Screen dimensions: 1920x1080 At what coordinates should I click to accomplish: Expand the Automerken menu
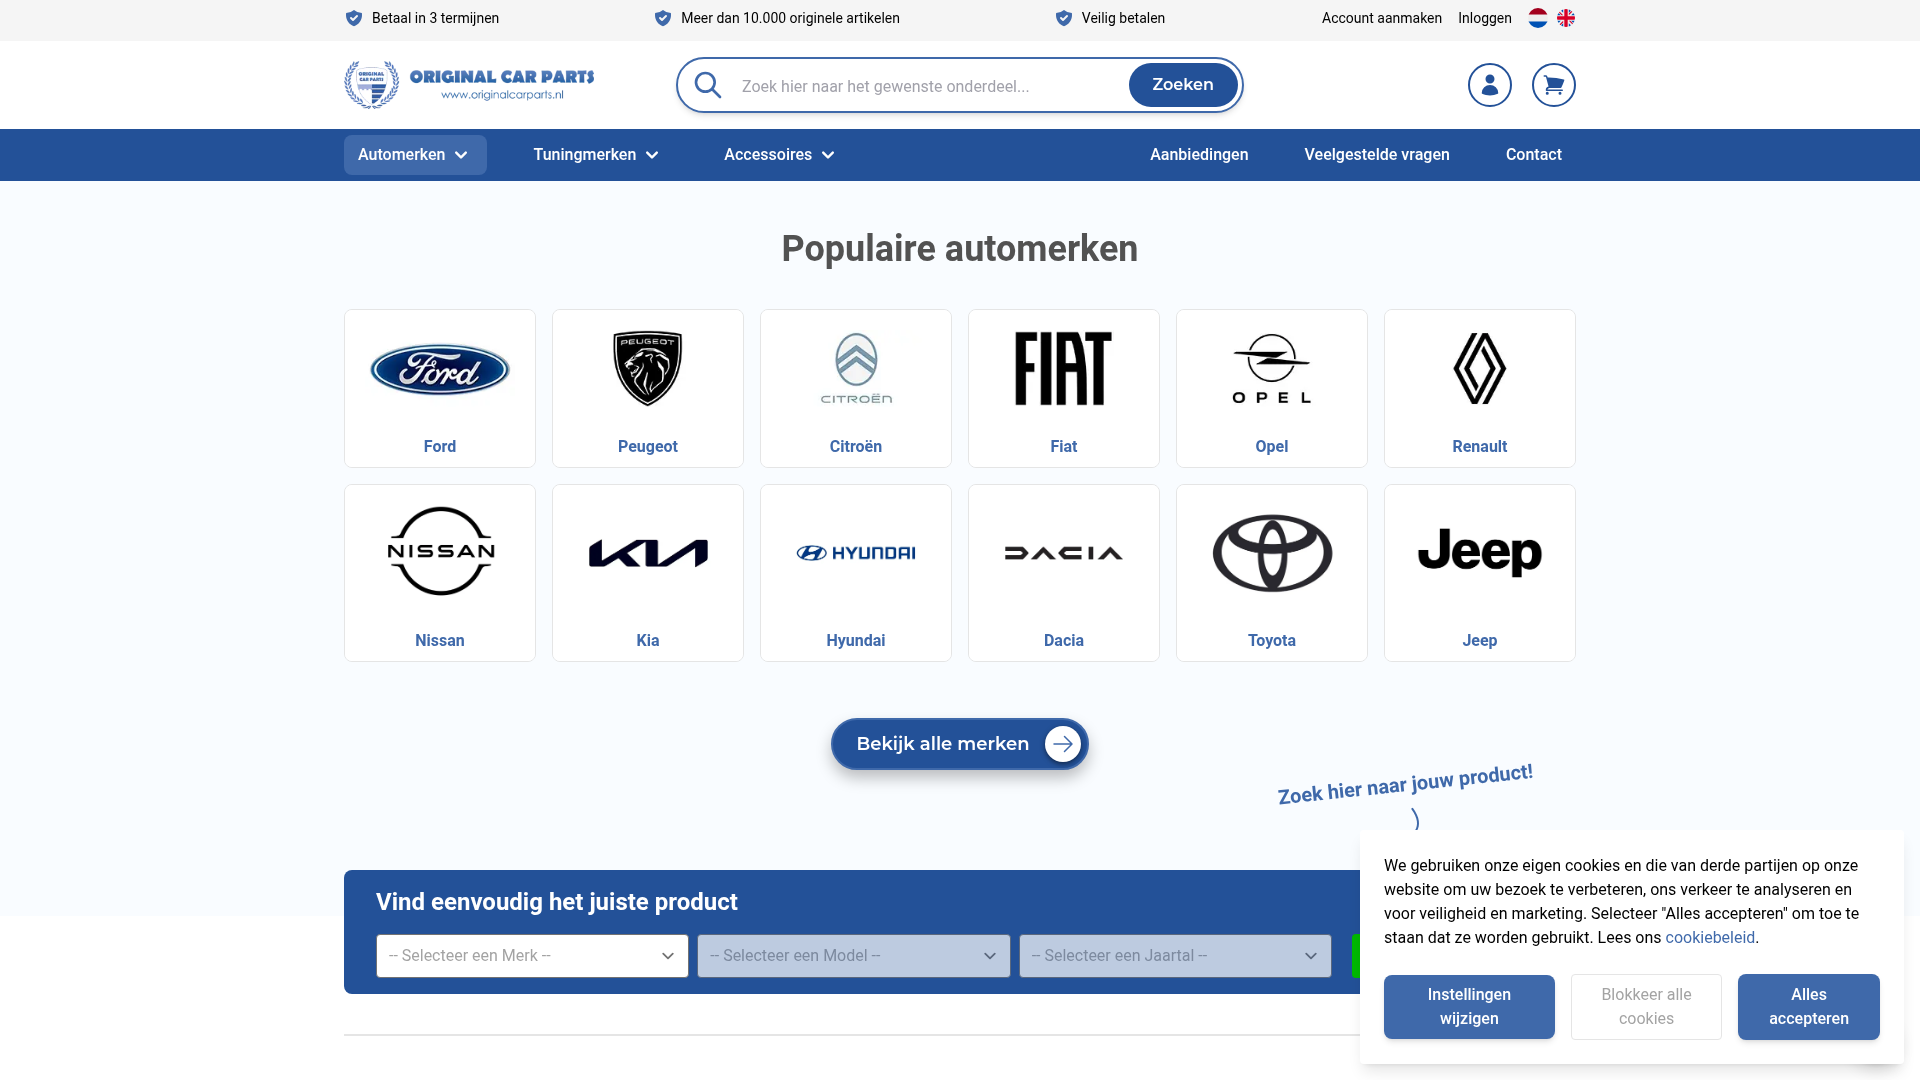pyautogui.click(x=415, y=155)
